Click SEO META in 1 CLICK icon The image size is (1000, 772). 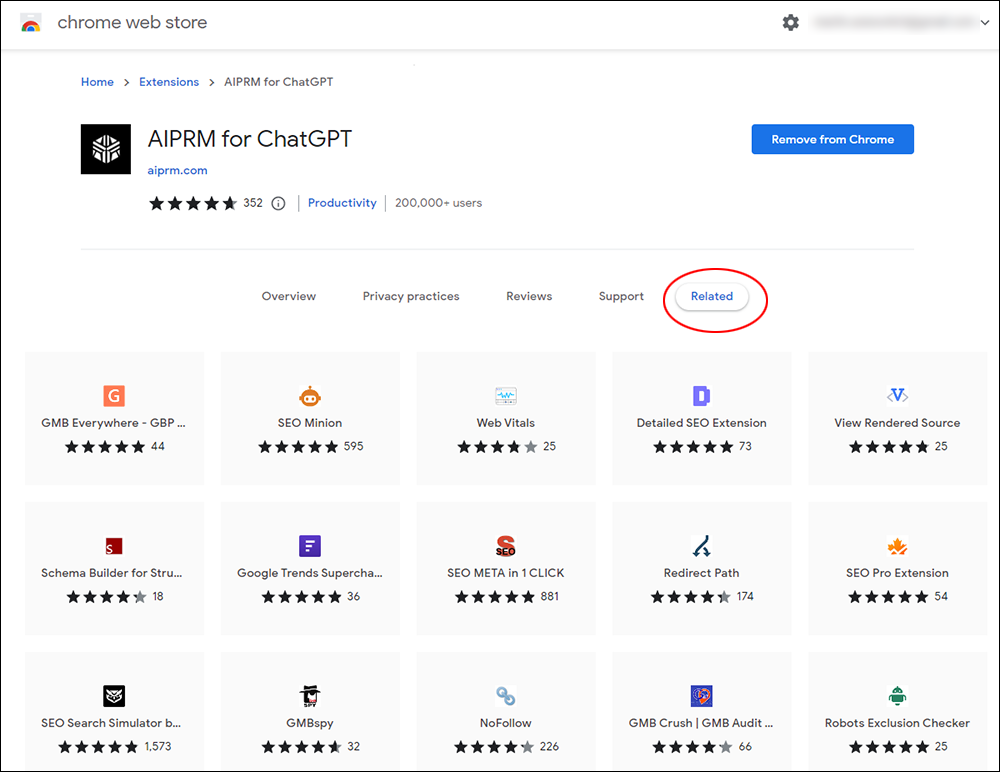tap(506, 546)
